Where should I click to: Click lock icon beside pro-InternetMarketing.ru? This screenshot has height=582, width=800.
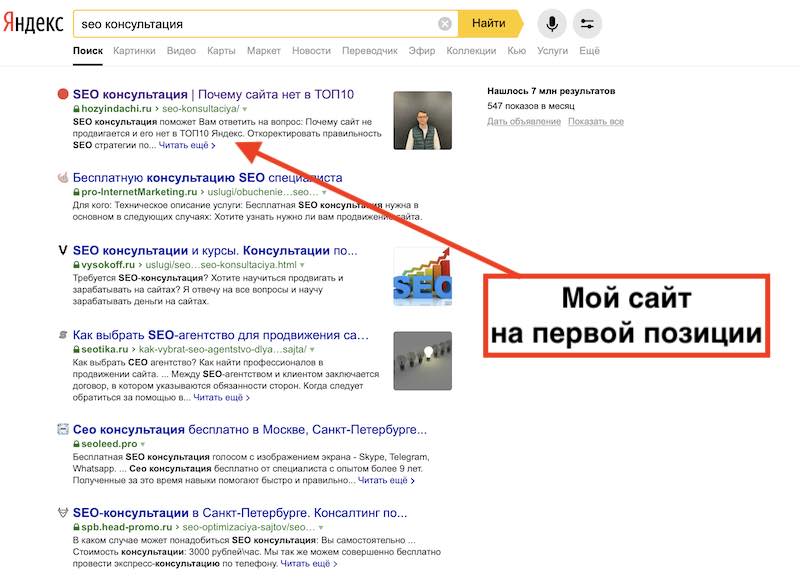(77, 192)
